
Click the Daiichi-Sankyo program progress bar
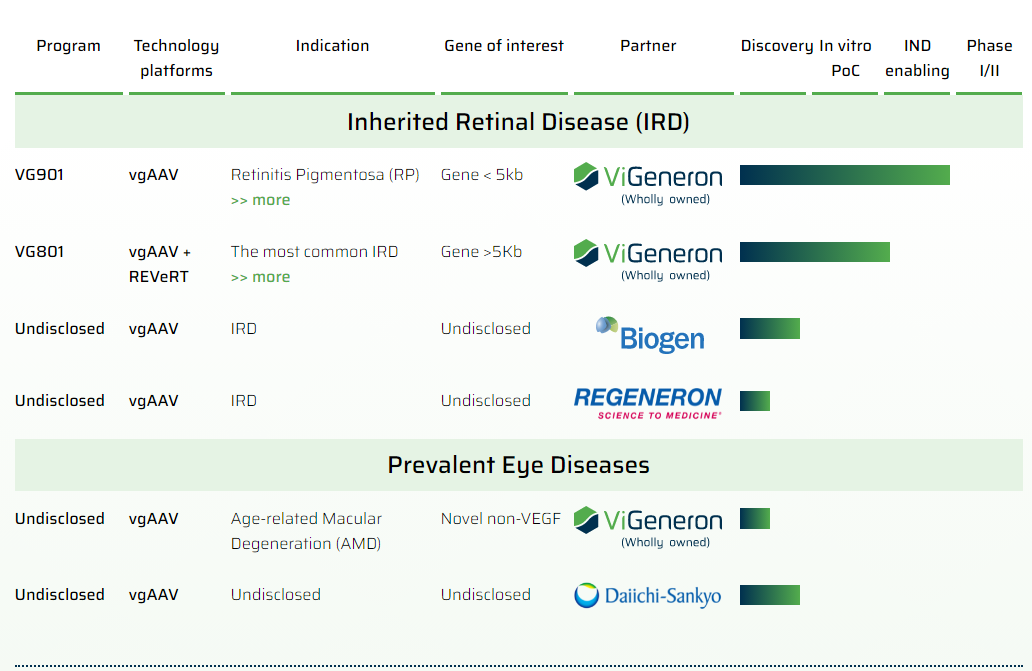click(x=769, y=595)
